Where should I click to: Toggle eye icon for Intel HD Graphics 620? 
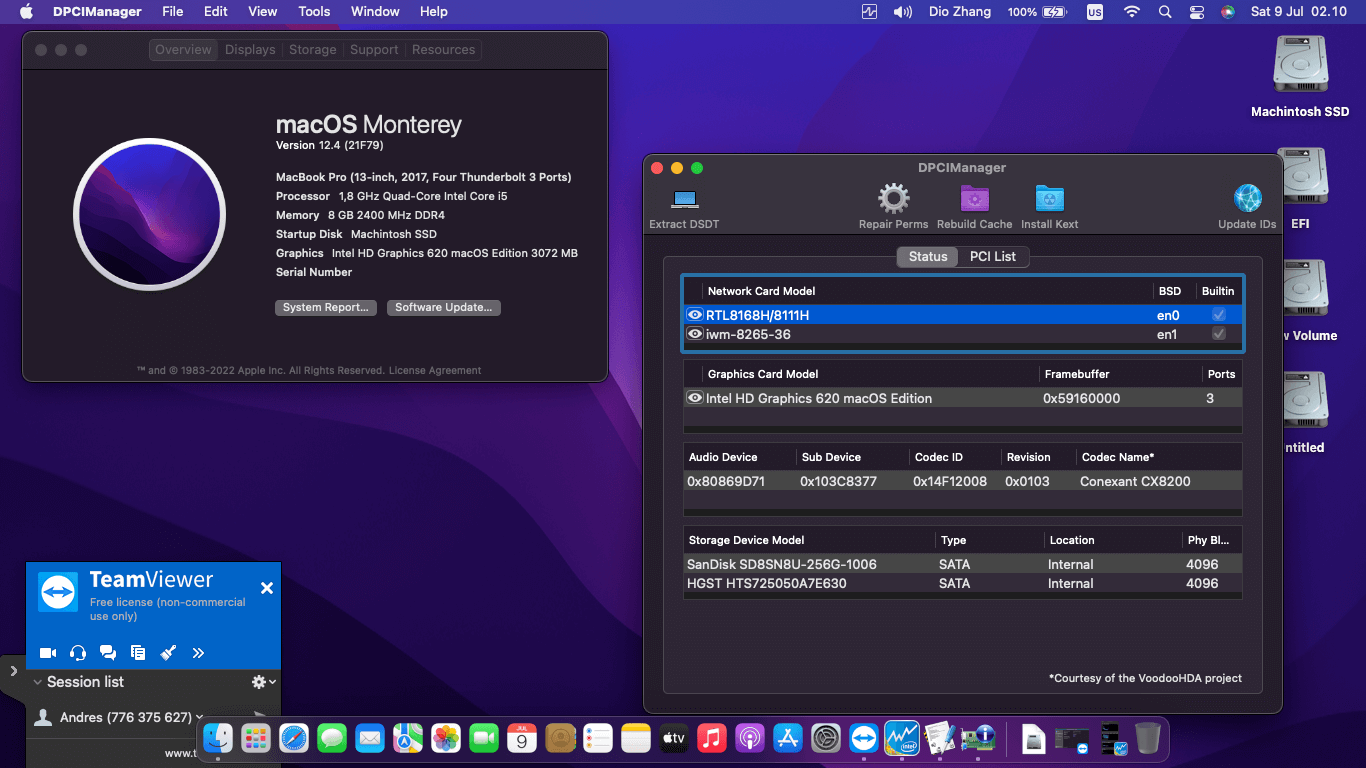694,398
